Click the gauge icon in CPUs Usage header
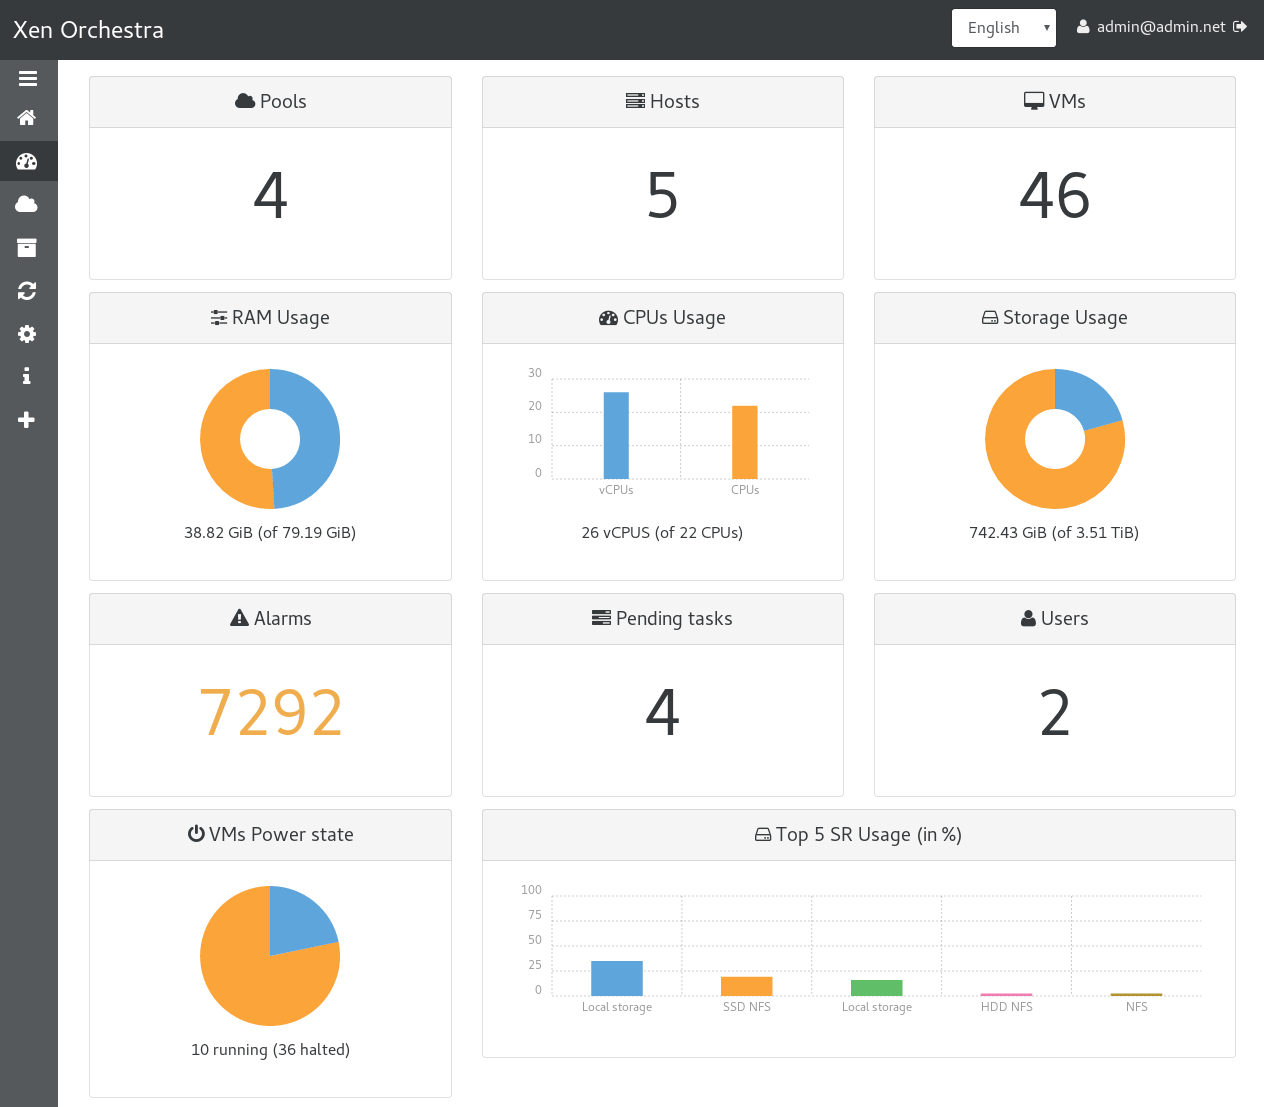Viewport: 1264px width, 1107px height. click(608, 318)
